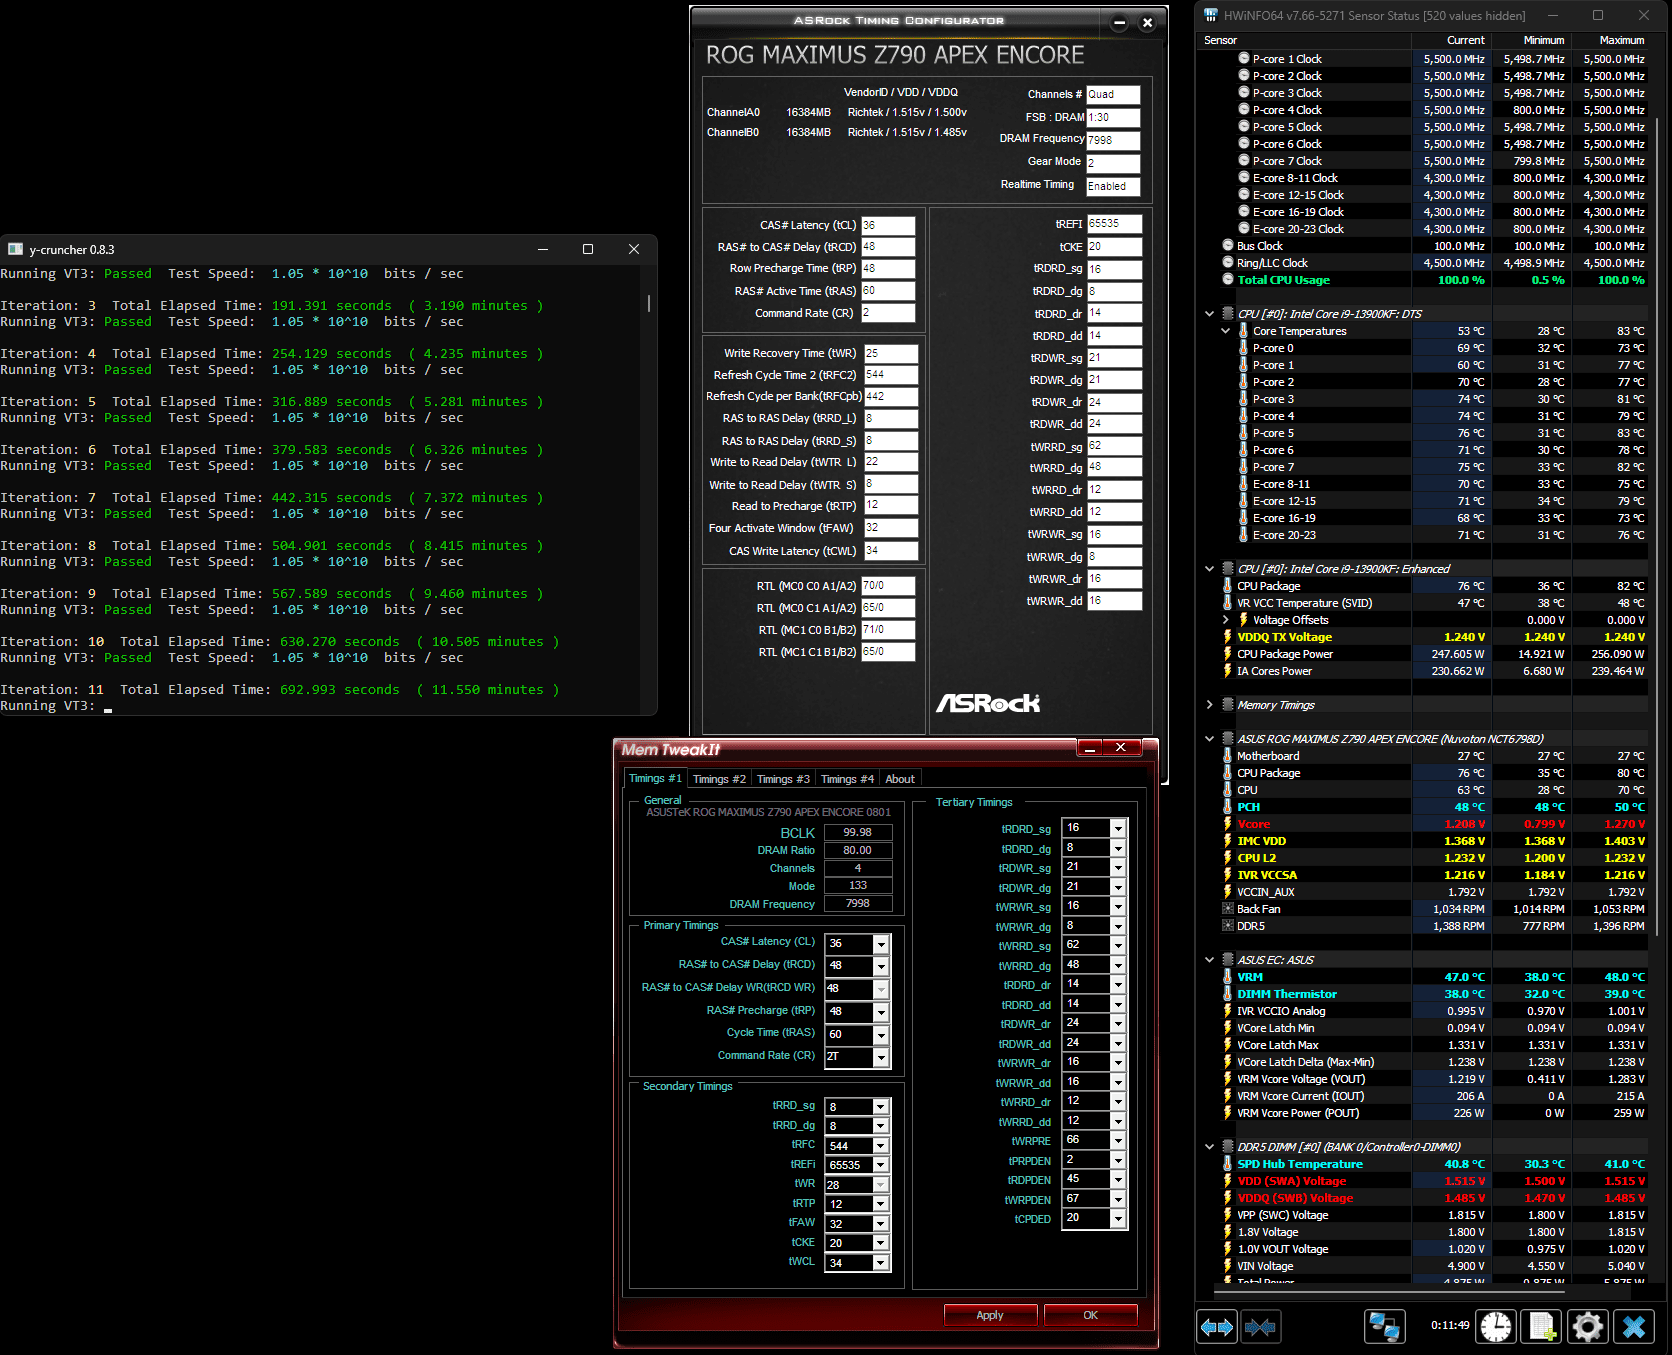Start HWiNFO logging document icon

(1541, 1327)
